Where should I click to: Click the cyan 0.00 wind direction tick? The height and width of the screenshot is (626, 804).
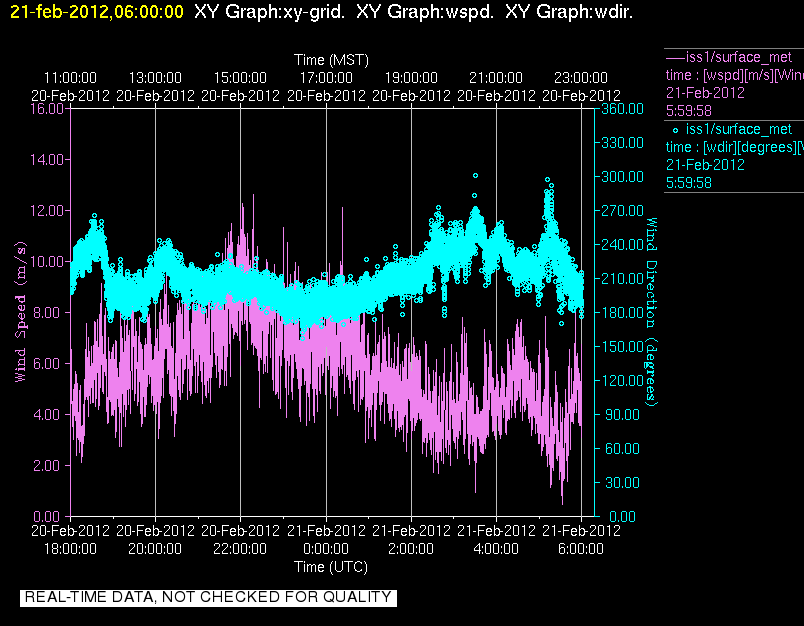click(622, 516)
